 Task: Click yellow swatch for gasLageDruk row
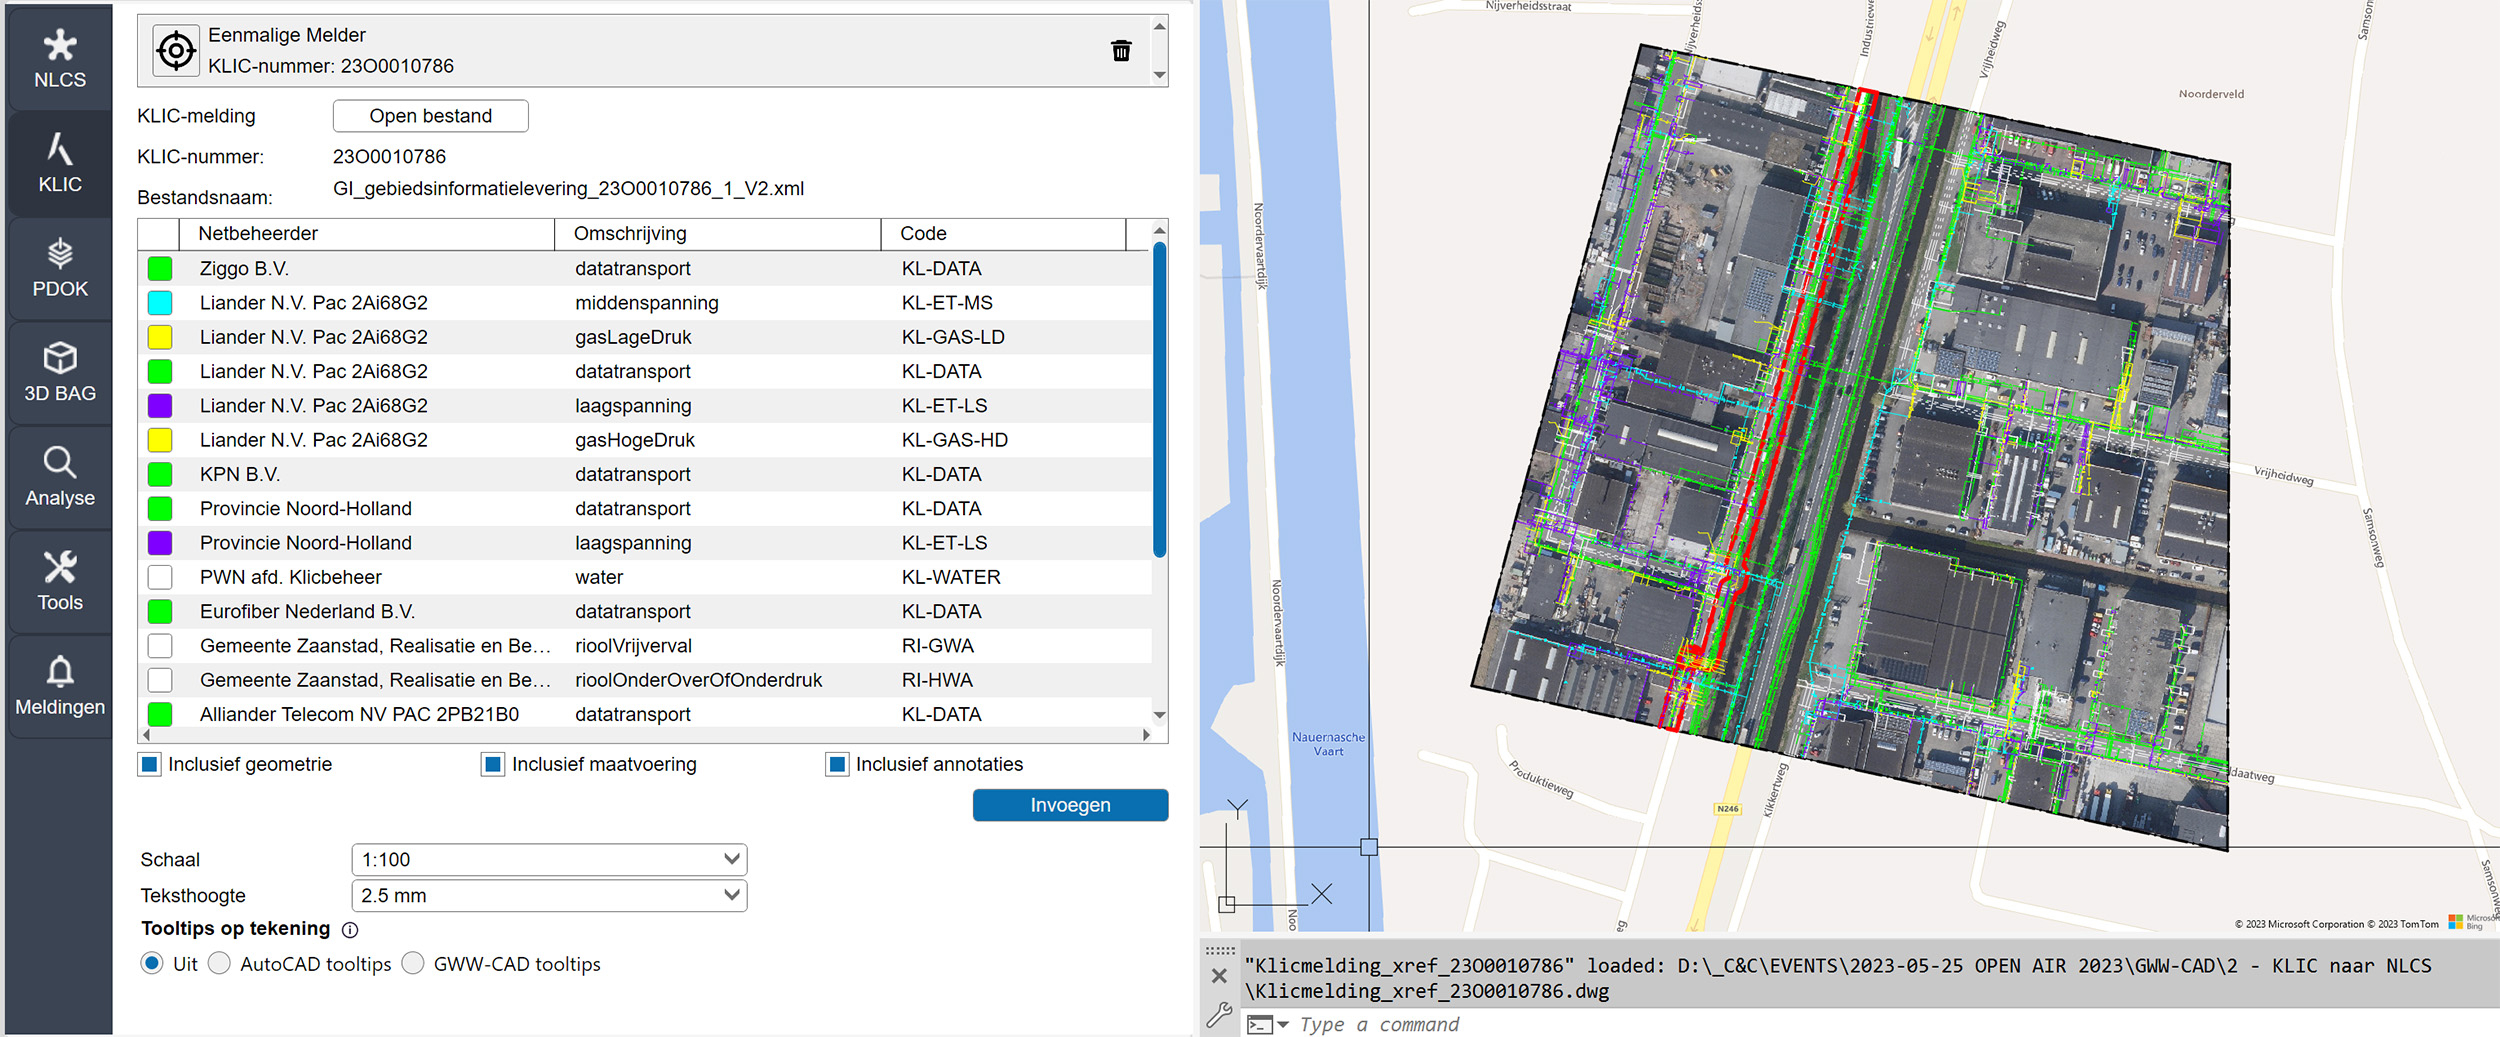click(x=160, y=337)
